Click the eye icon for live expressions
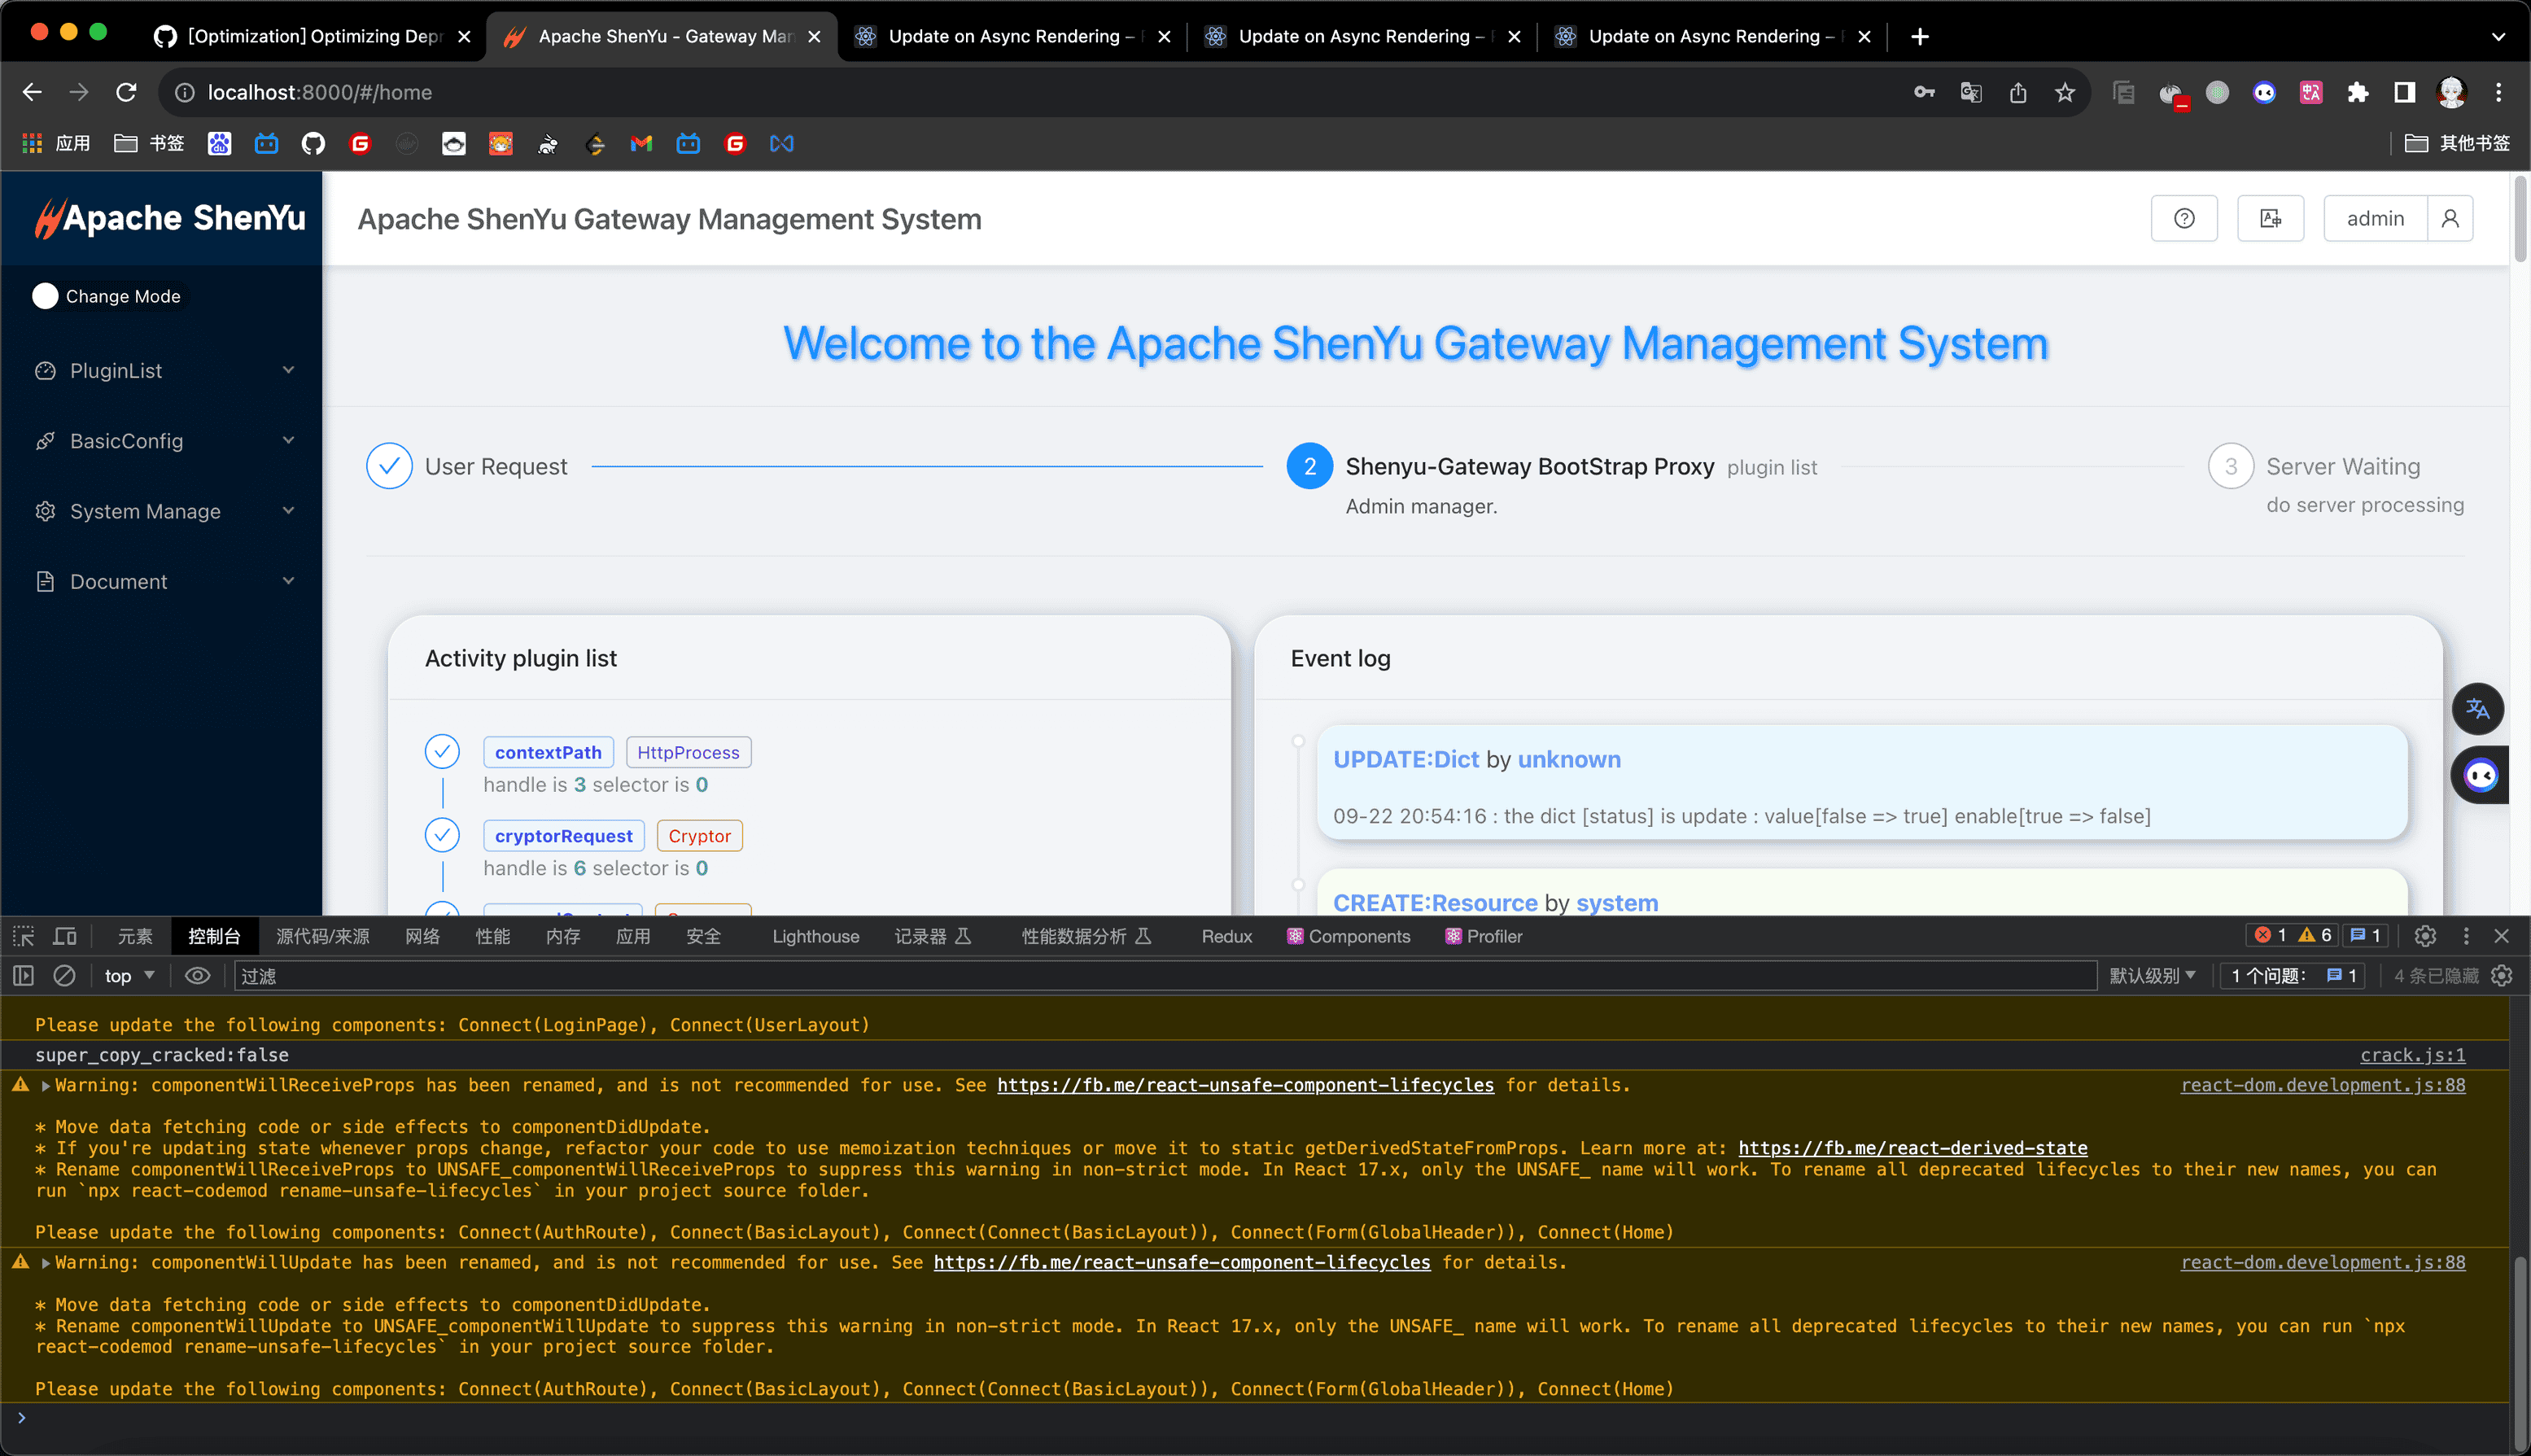 (197, 975)
